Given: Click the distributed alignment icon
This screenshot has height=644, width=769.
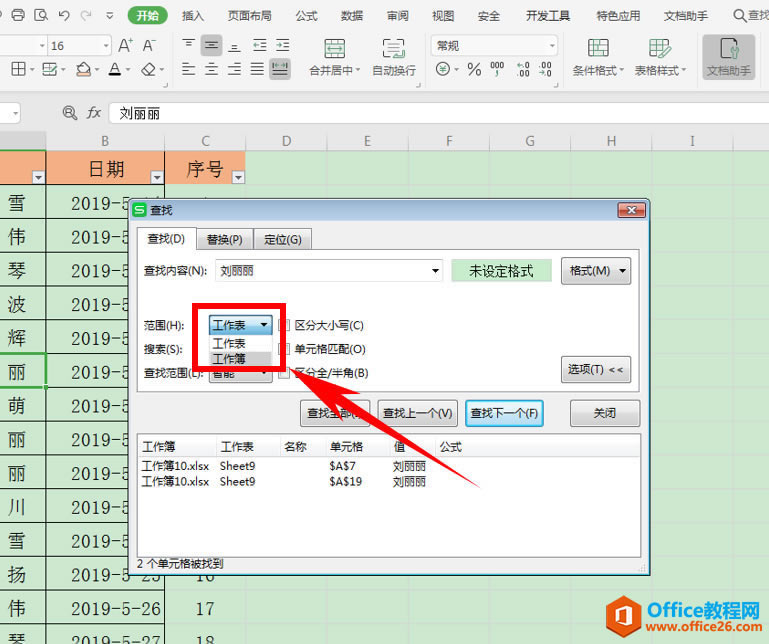Looking at the screenshot, I should [x=280, y=69].
